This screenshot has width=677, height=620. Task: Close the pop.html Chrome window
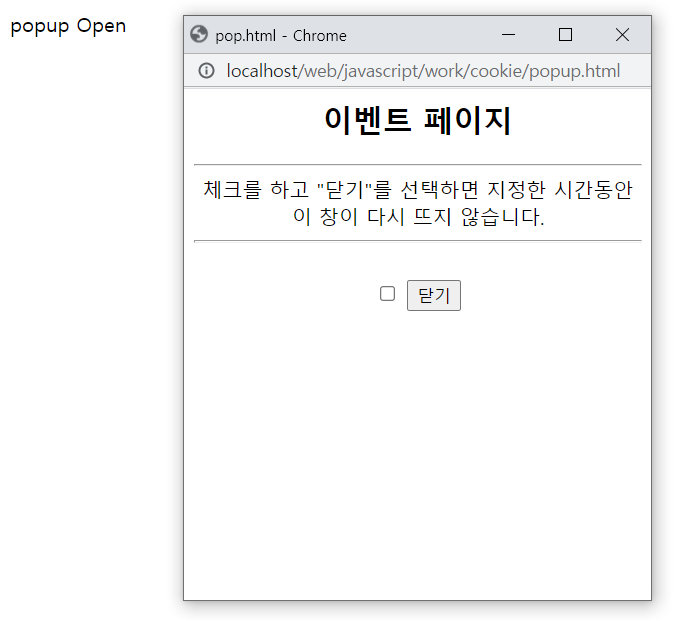[x=622, y=35]
